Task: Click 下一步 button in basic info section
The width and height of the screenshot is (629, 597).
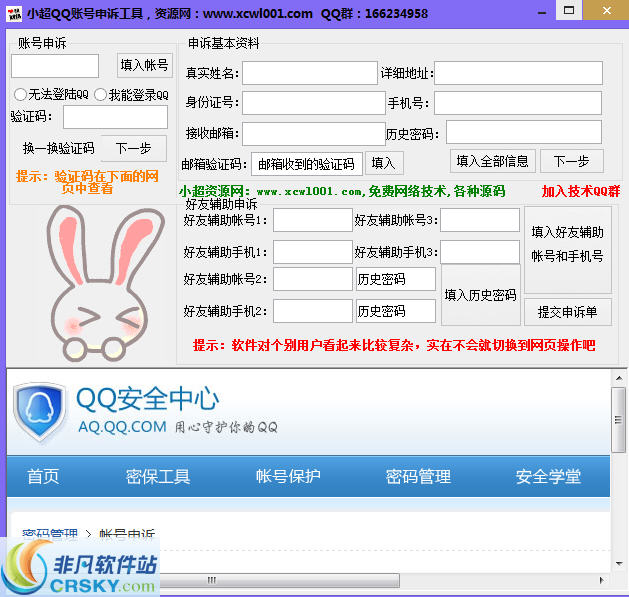Action: point(572,161)
